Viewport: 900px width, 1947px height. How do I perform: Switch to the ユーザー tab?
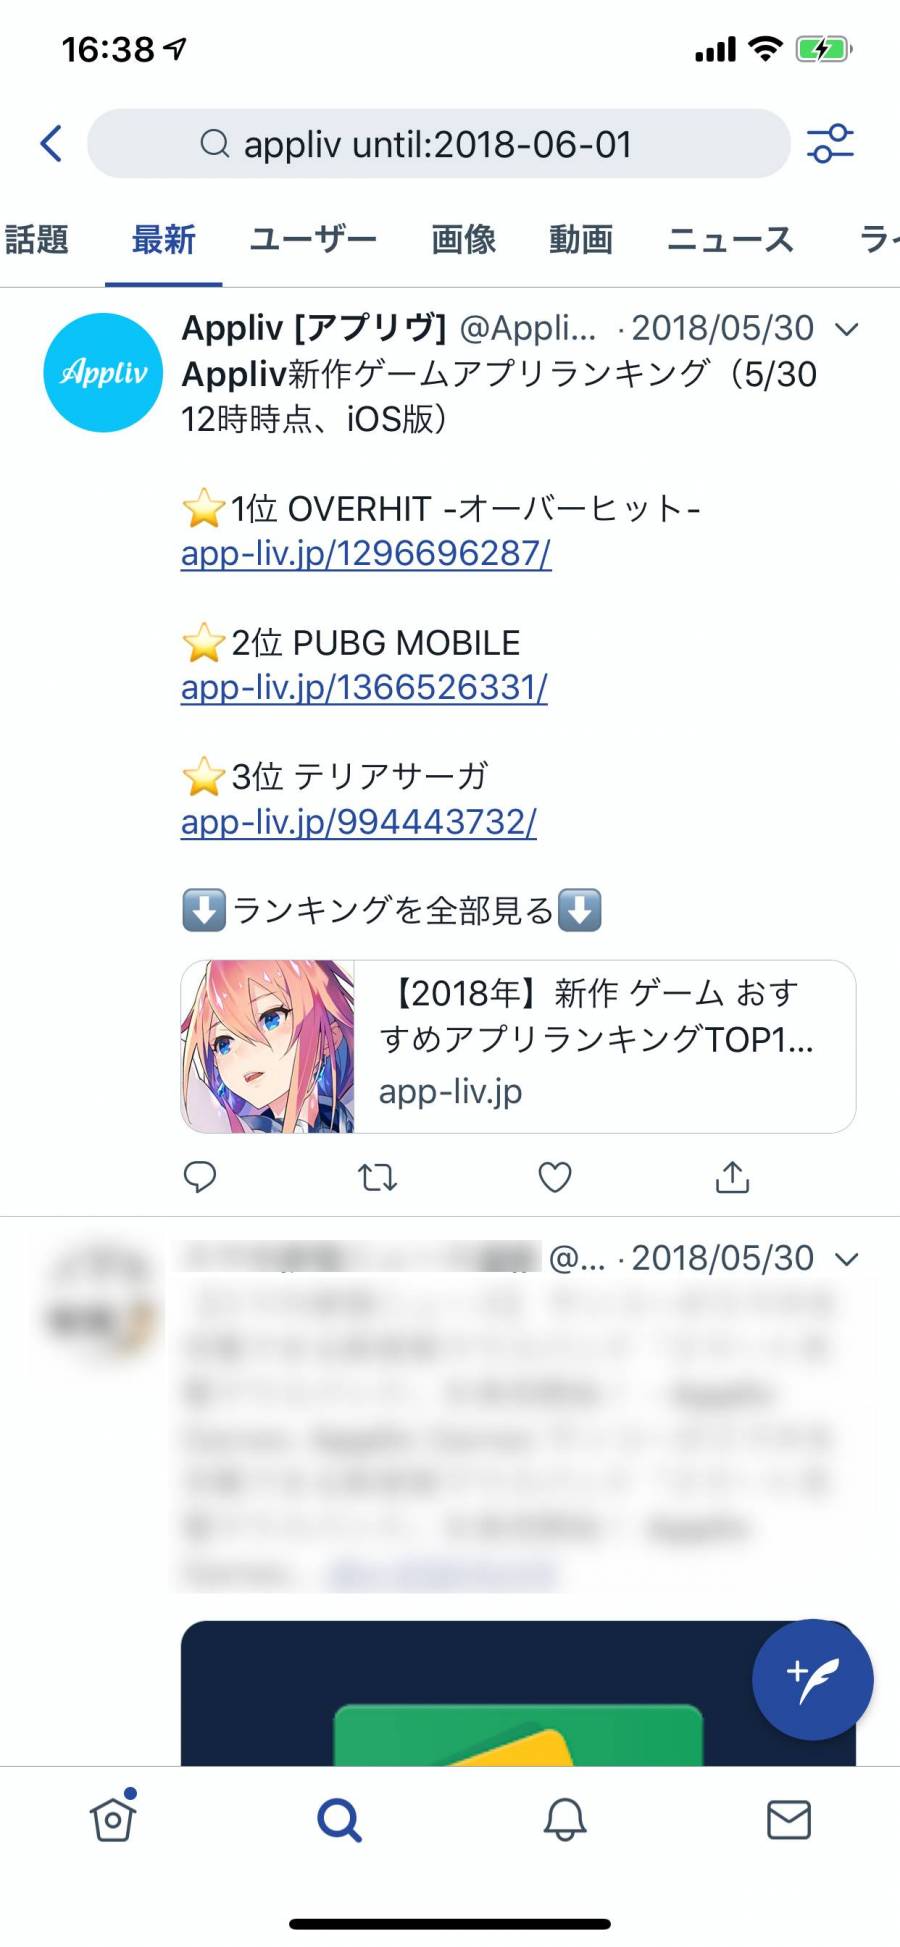[313, 240]
